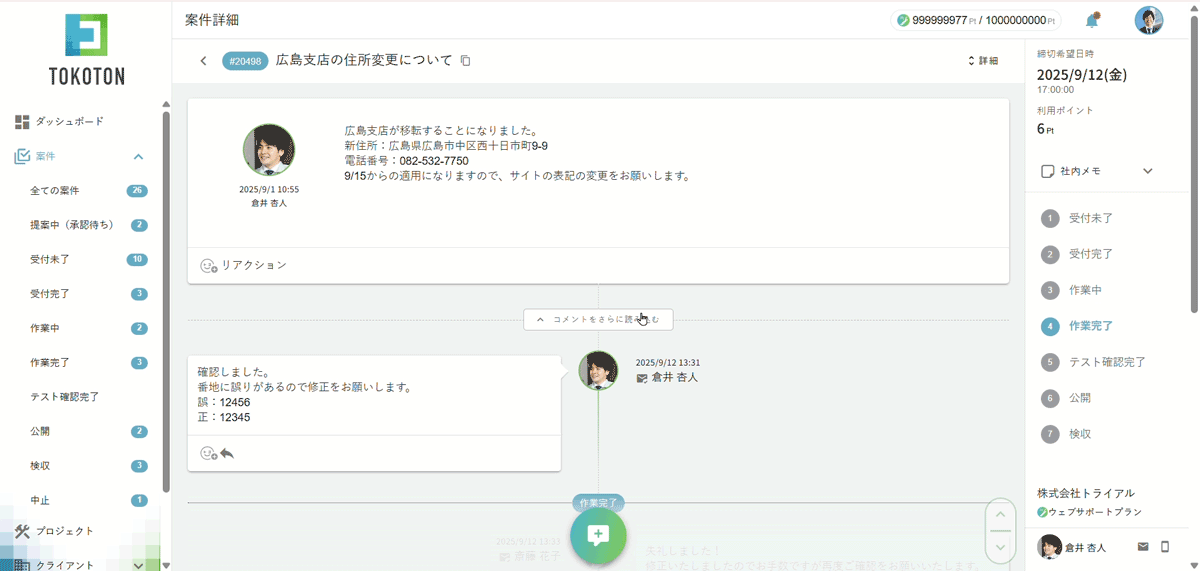This screenshot has width=1200, height=571.
Task: Click the notification bell icon
Action: pos(1092,20)
